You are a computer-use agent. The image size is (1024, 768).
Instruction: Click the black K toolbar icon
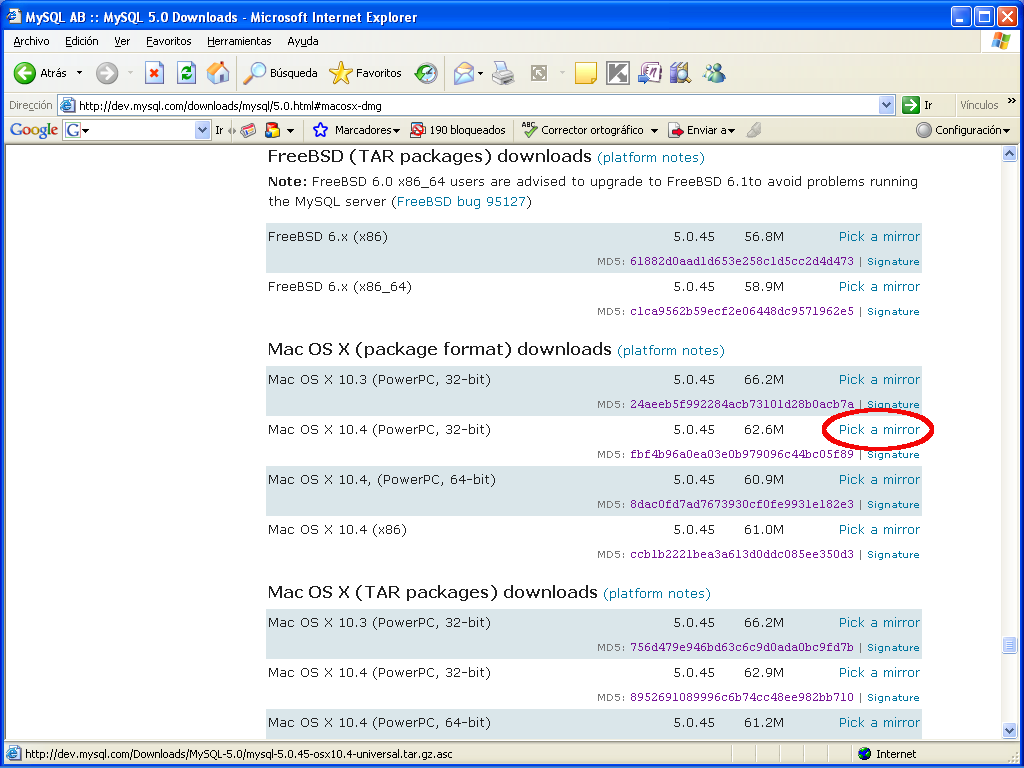click(617, 73)
